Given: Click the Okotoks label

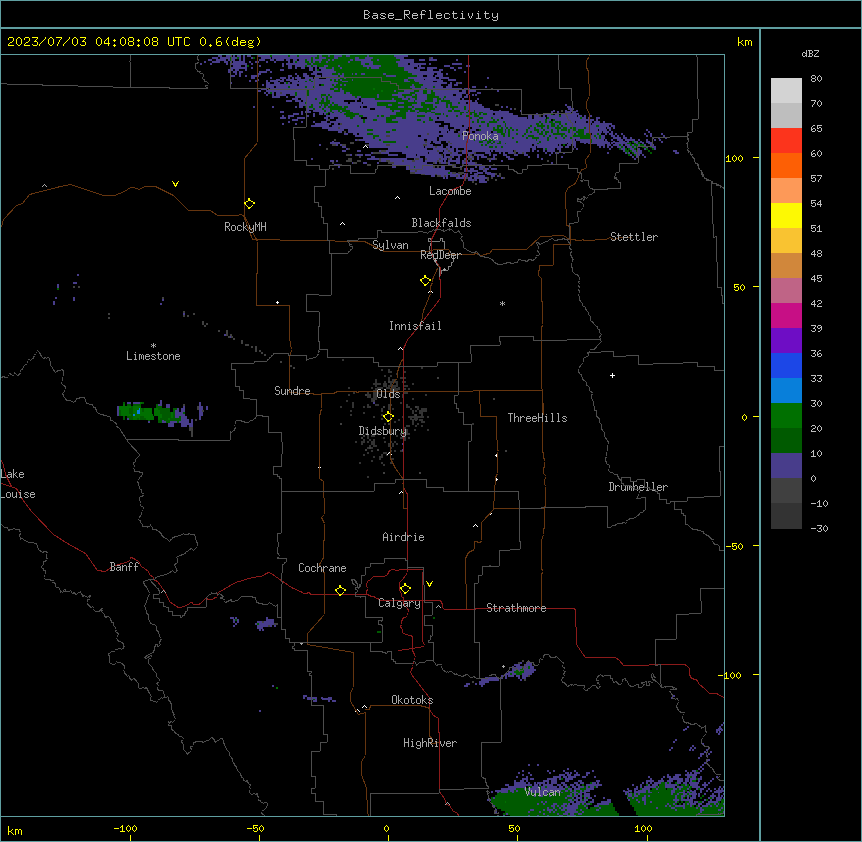Looking at the screenshot, I should [x=412, y=700].
